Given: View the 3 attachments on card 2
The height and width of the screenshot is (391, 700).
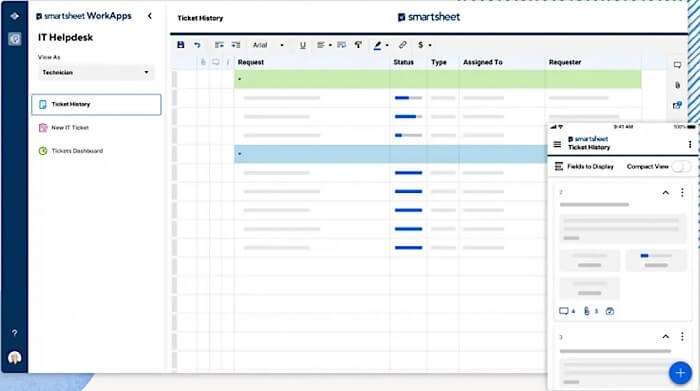Looking at the screenshot, I should coord(591,311).
